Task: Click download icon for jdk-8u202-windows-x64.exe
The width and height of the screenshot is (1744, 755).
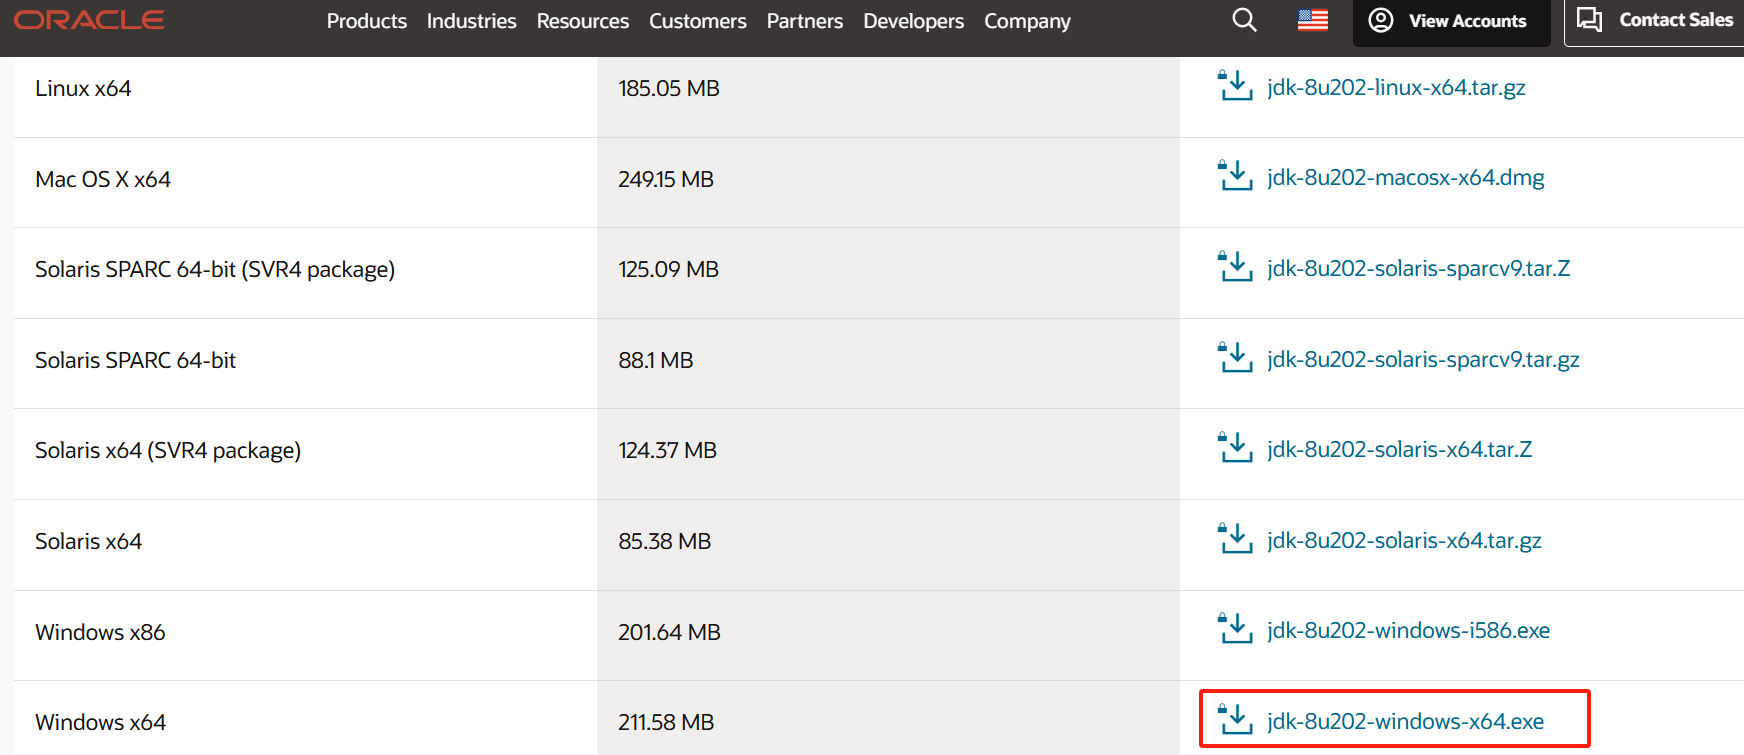Action: coord(1235,720)
